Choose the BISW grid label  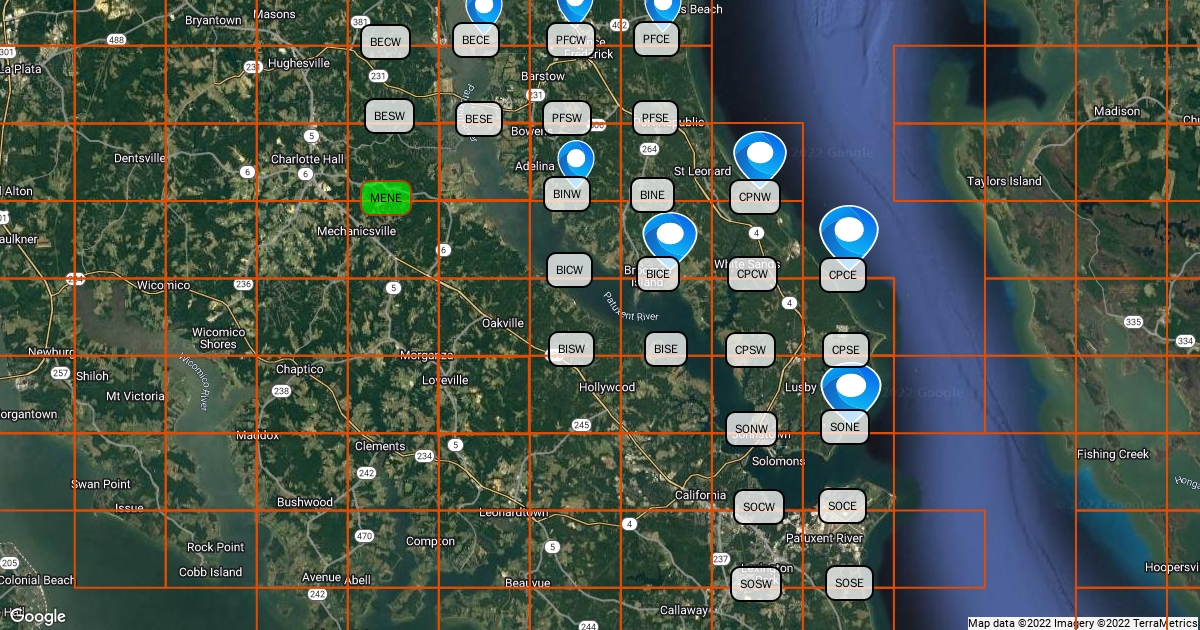pos(571,349)
